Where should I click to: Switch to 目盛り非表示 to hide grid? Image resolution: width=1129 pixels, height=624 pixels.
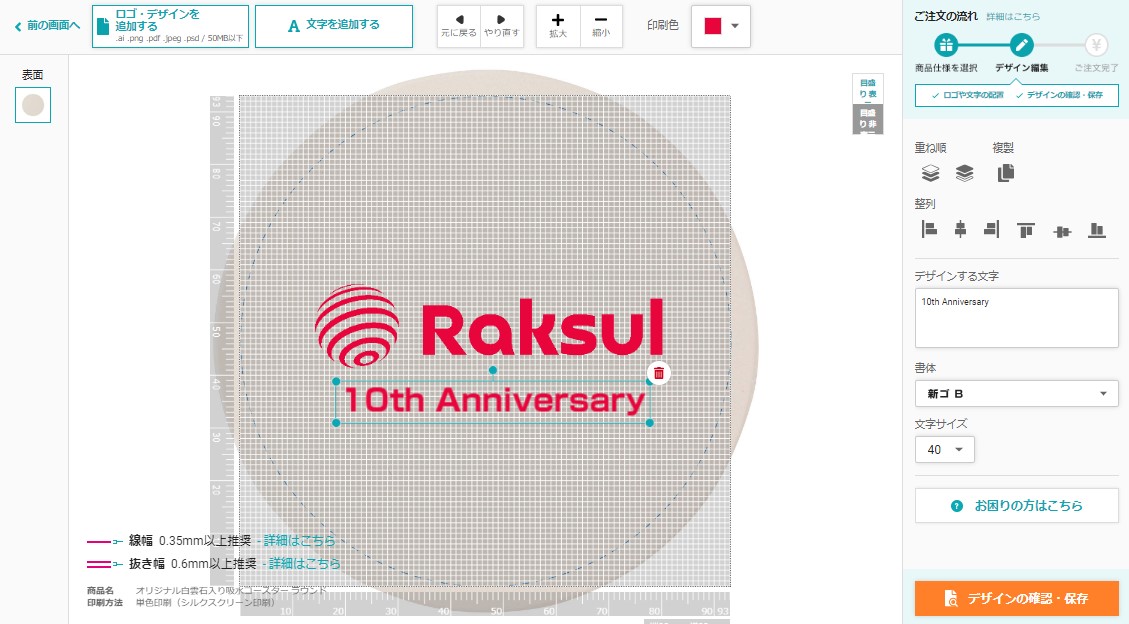868,119
